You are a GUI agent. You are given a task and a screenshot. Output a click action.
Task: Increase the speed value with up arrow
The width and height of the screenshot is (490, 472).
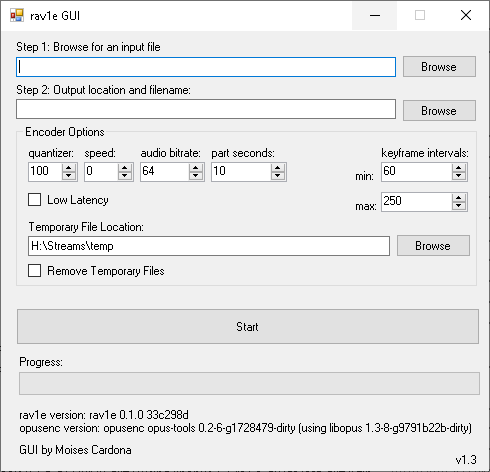125,168
